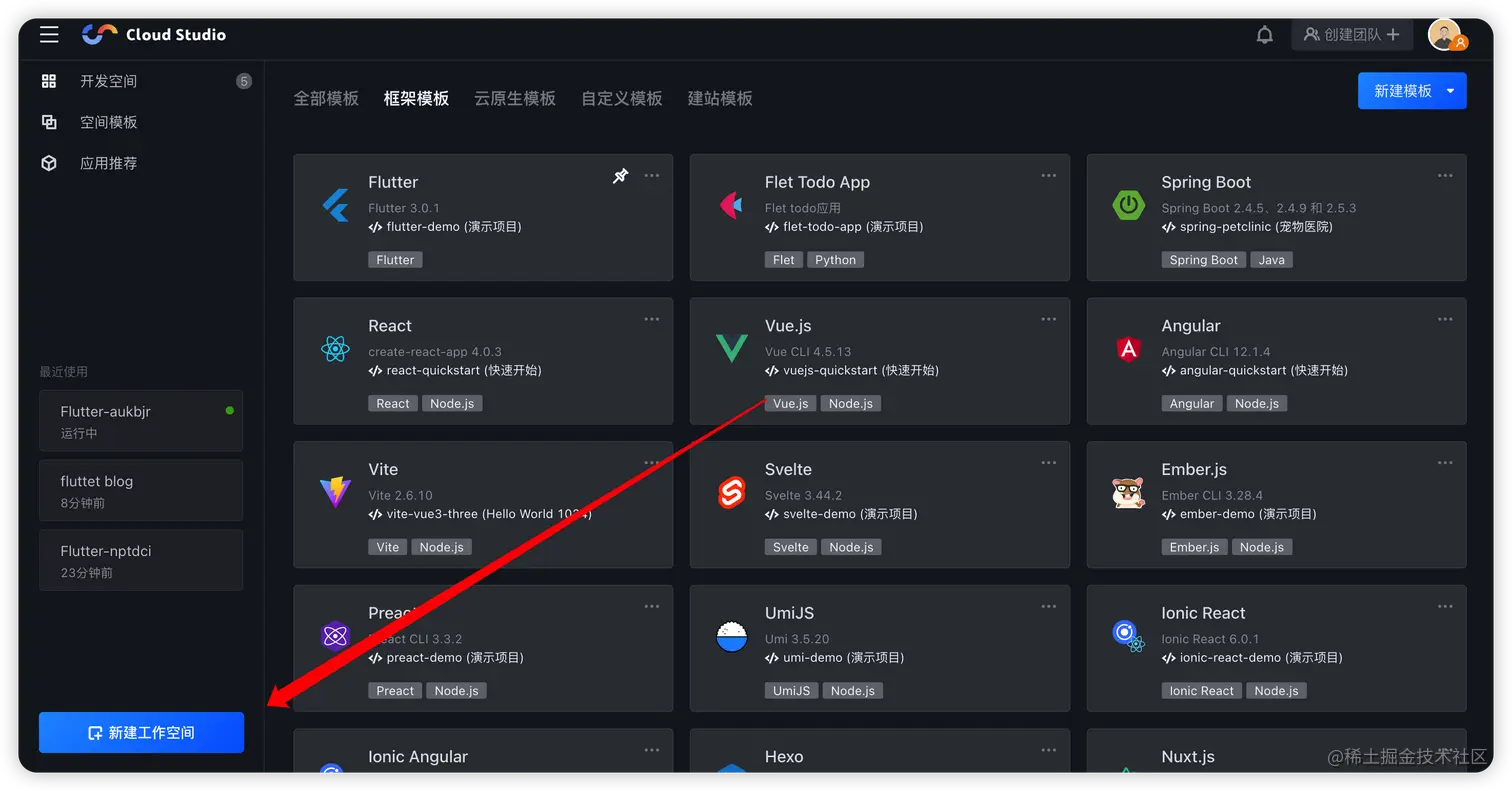1512x791 pixels.
Task: Click the Angular logo icon
Action: (1128, 349)
